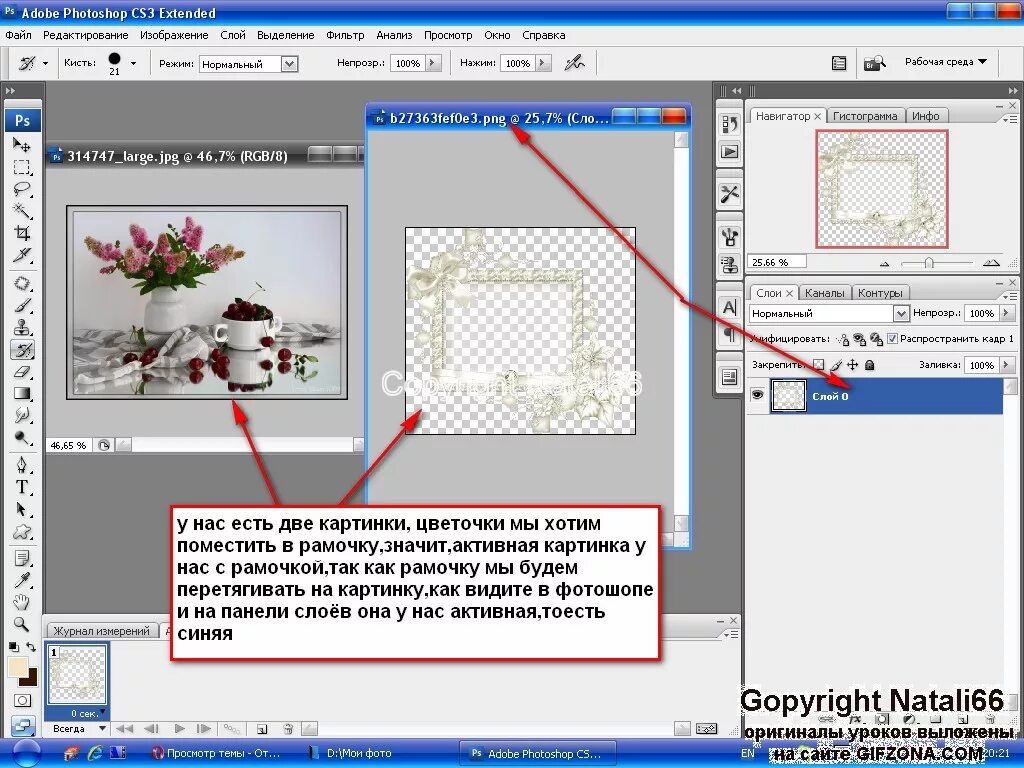Select the Custom Shape tool
This screenshot has height=768, width=1024.
pos(22,532)
